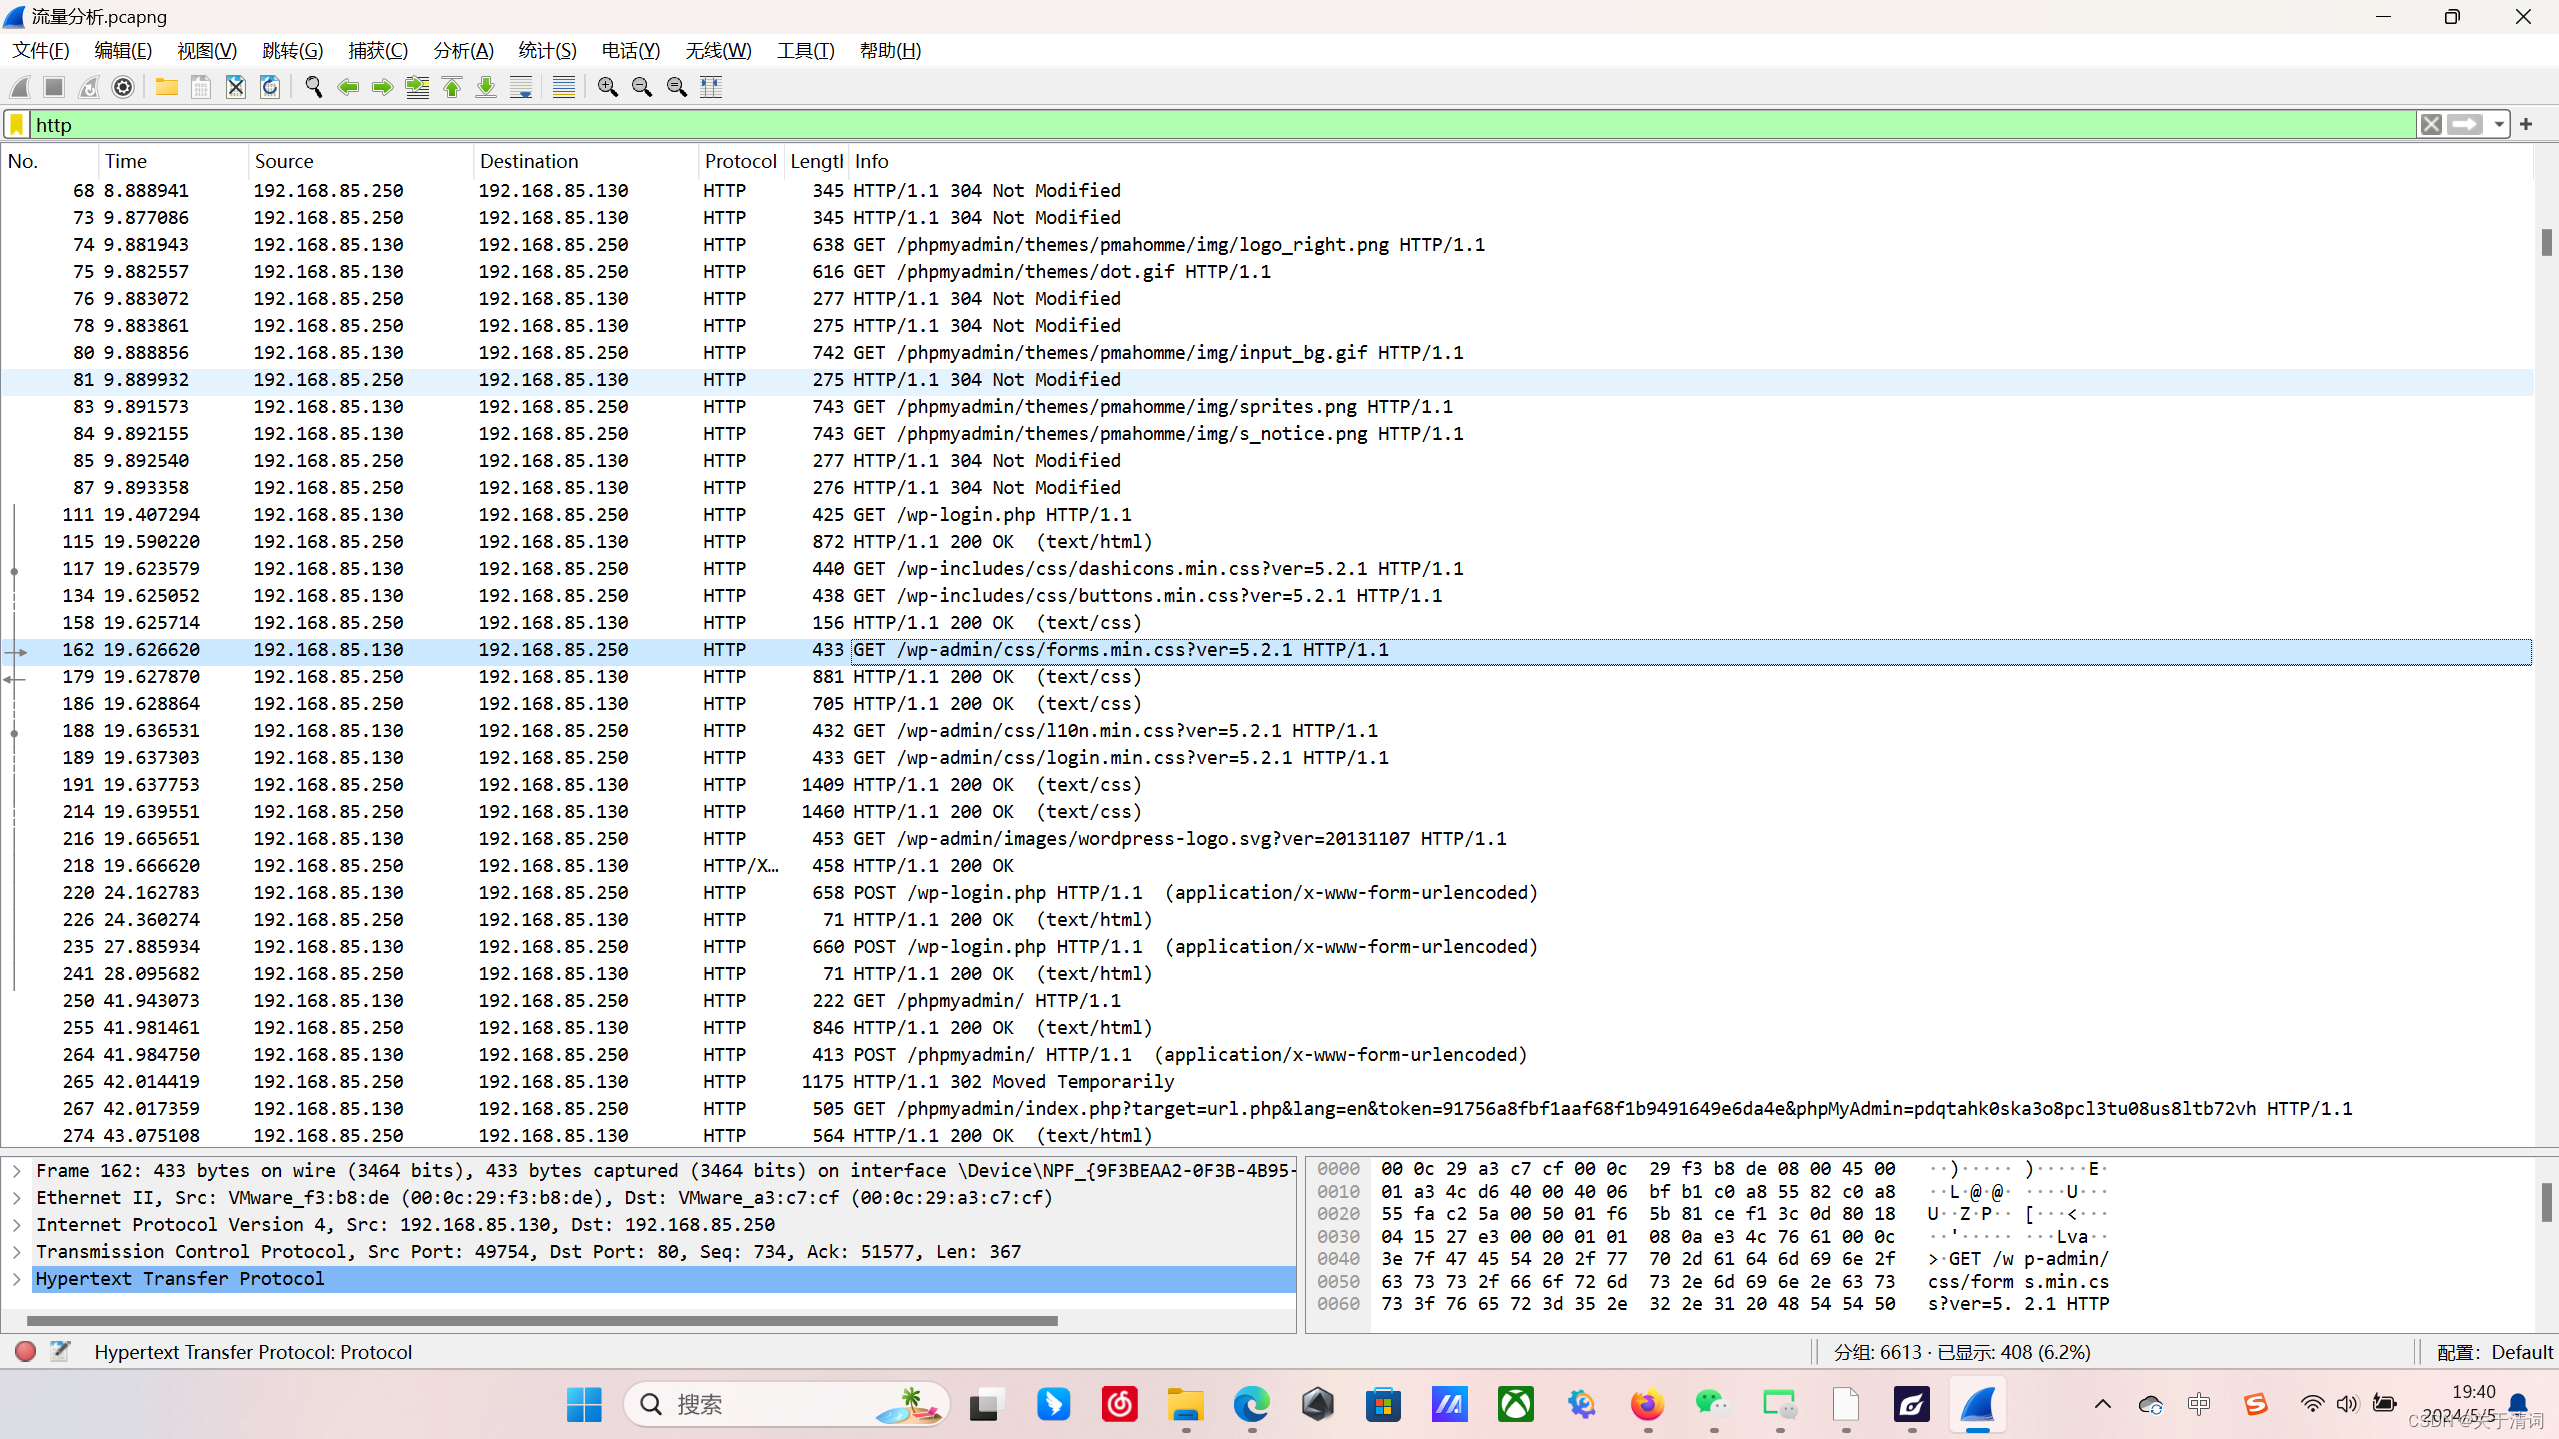Clear the display filter with X button
Screen dimensions: 2559x1439
coord(2431,124)
